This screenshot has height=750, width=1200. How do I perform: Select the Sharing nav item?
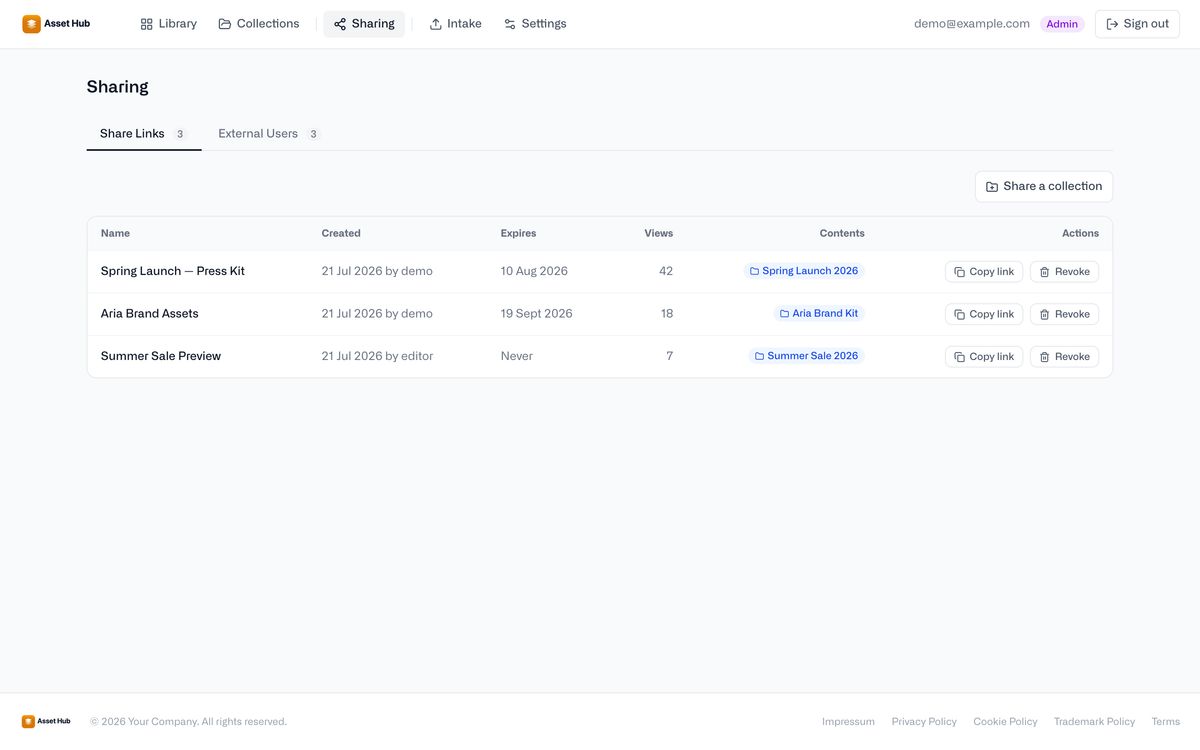[x=364, y=24]
